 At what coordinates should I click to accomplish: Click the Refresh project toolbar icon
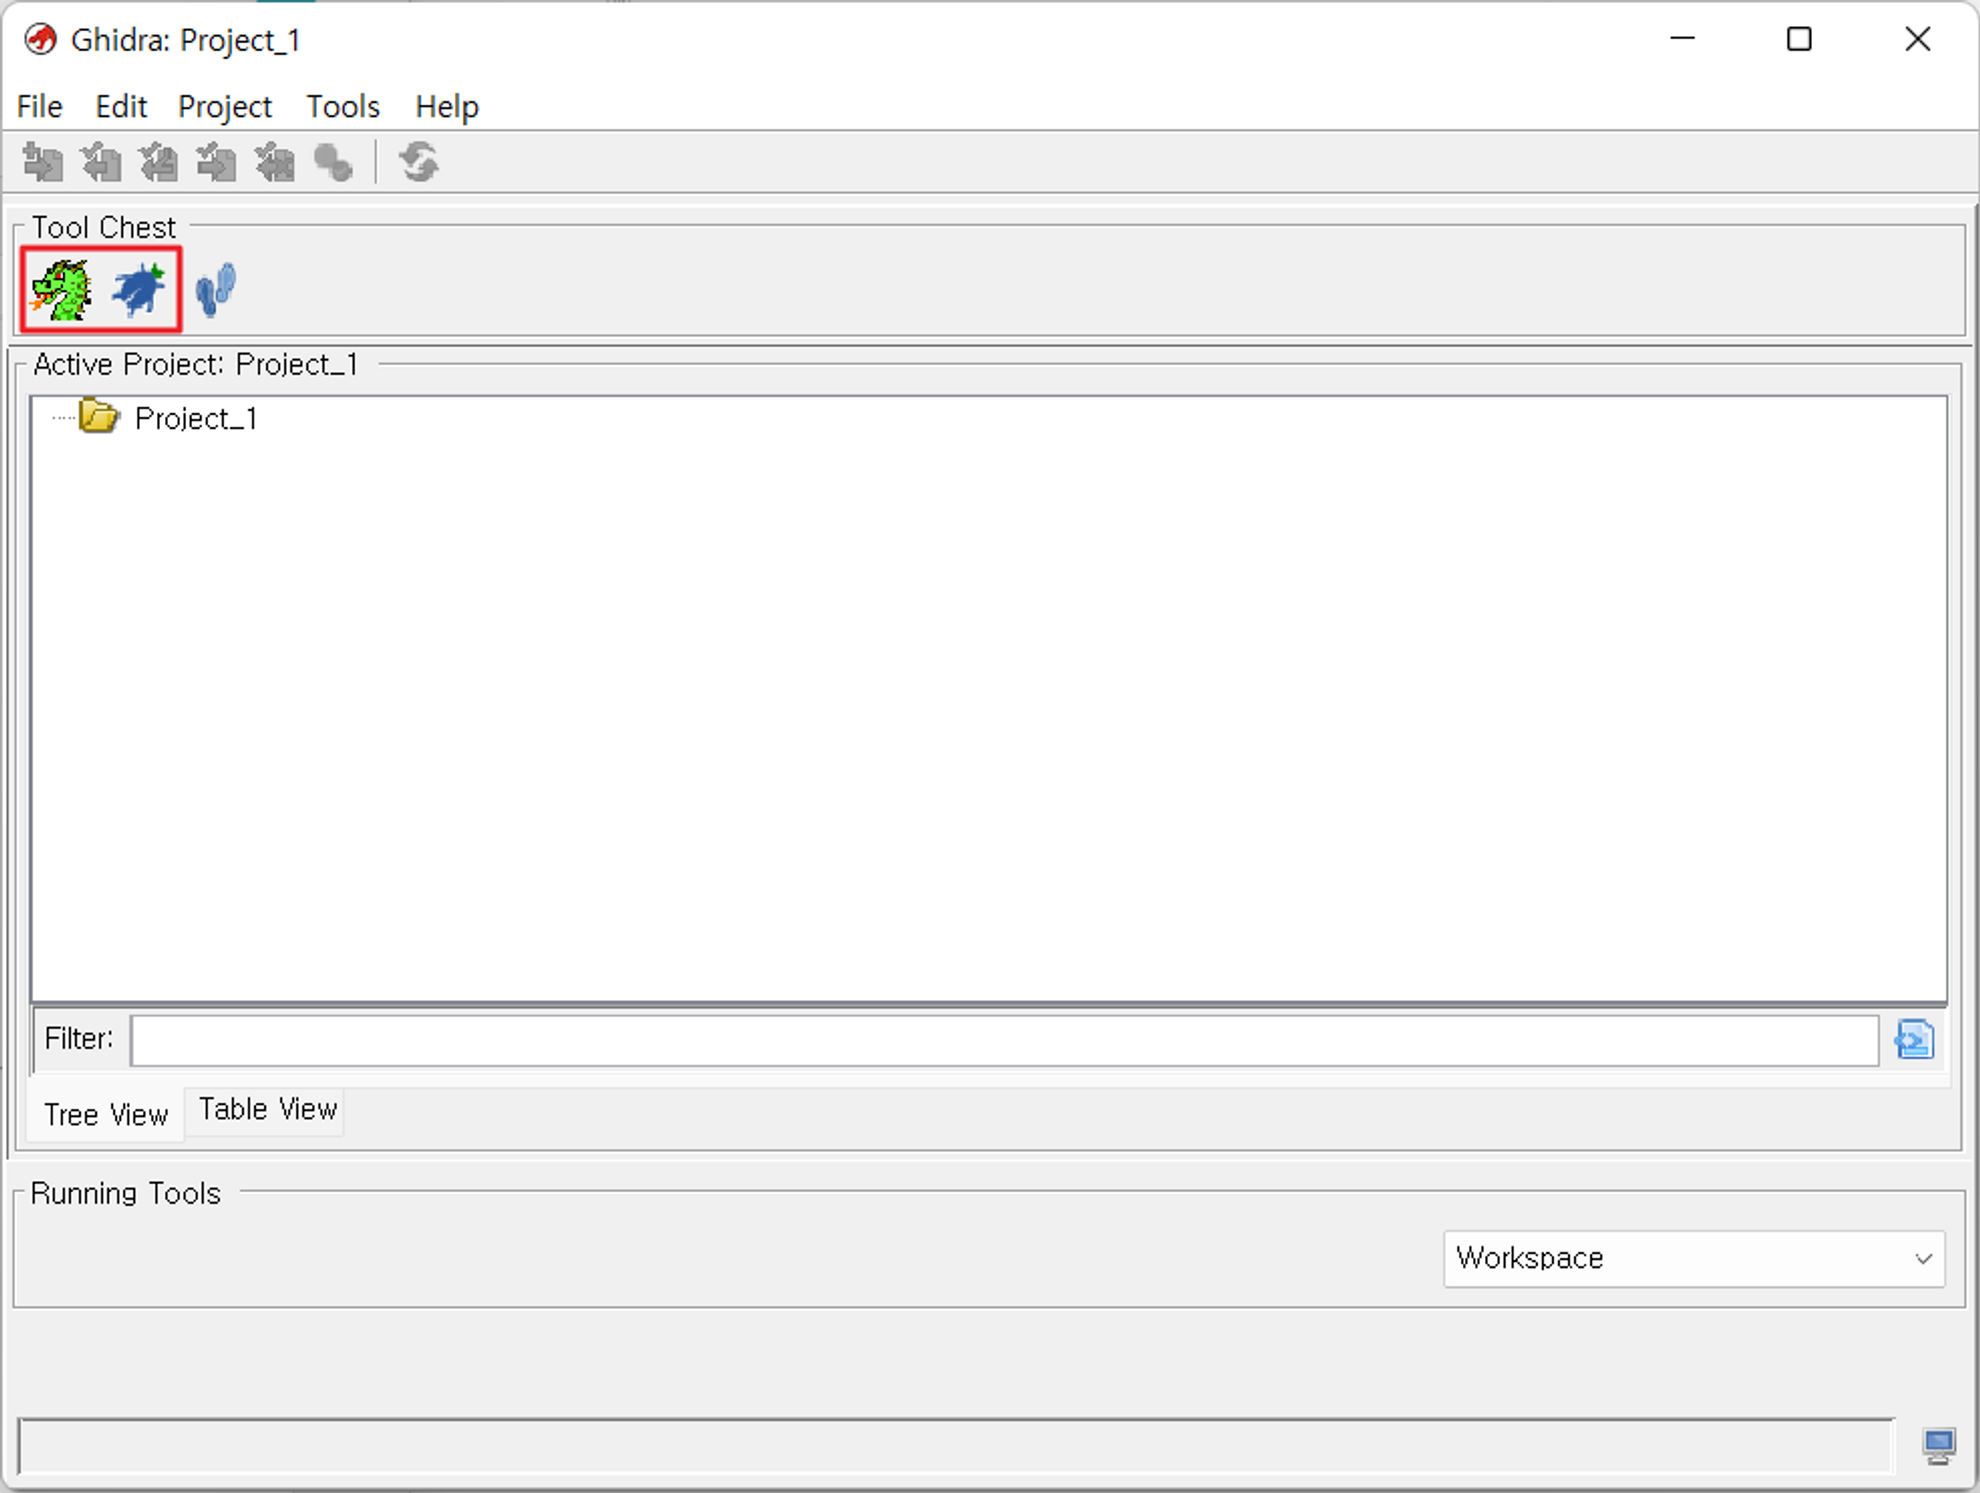[x=419, y=162]
